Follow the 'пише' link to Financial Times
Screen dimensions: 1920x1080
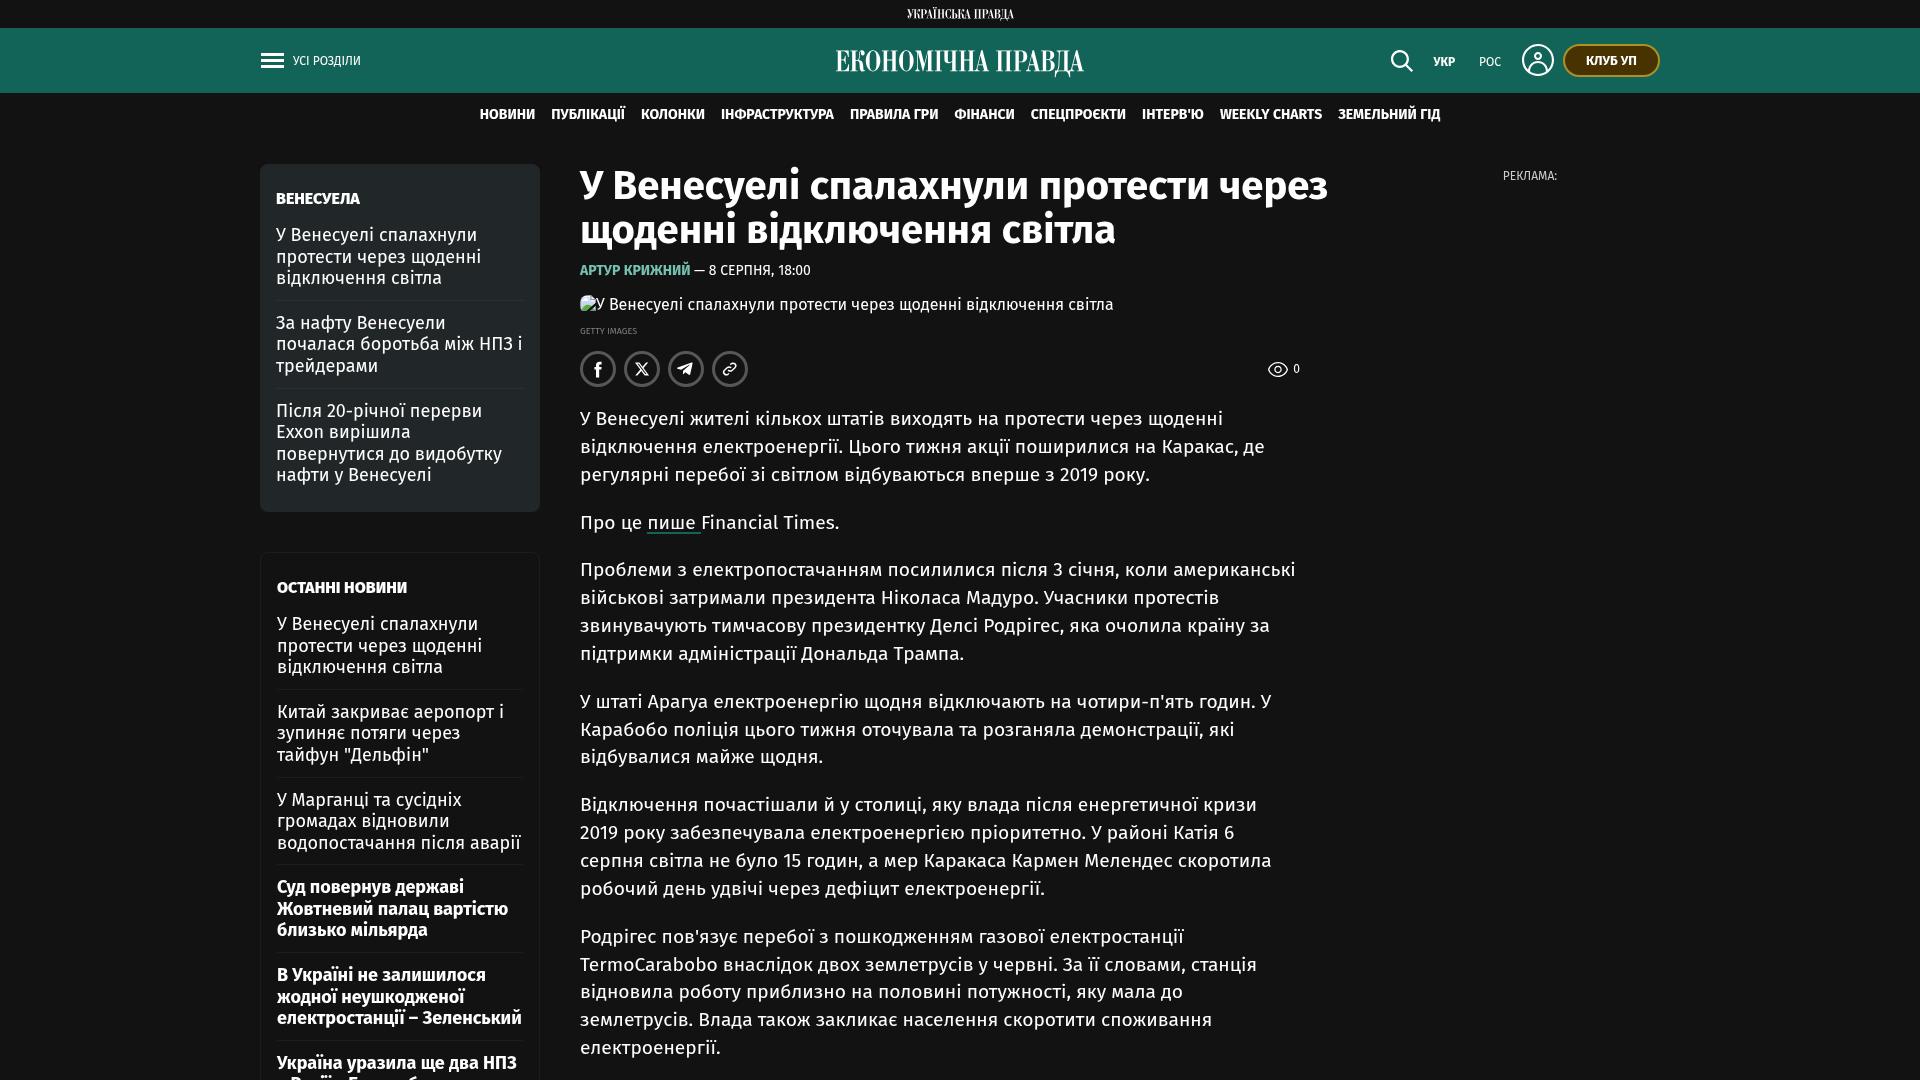[672, 523]
